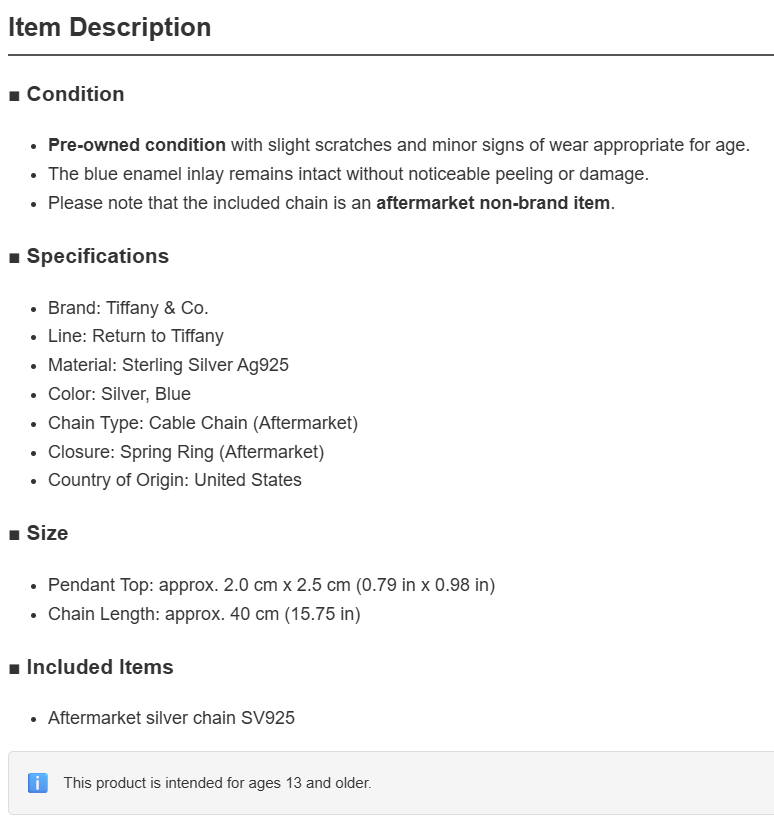The image size is (774, 821).
Task: Click the aftermarket non-brand item text
Action: 493,203
